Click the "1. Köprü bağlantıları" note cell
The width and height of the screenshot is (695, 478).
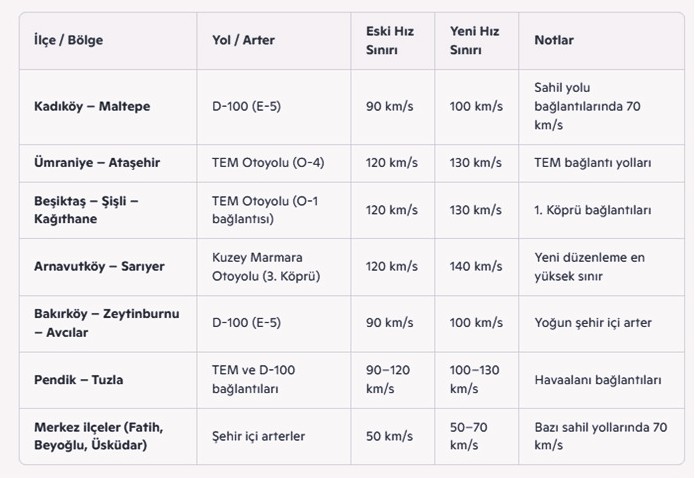pos(593,210)
